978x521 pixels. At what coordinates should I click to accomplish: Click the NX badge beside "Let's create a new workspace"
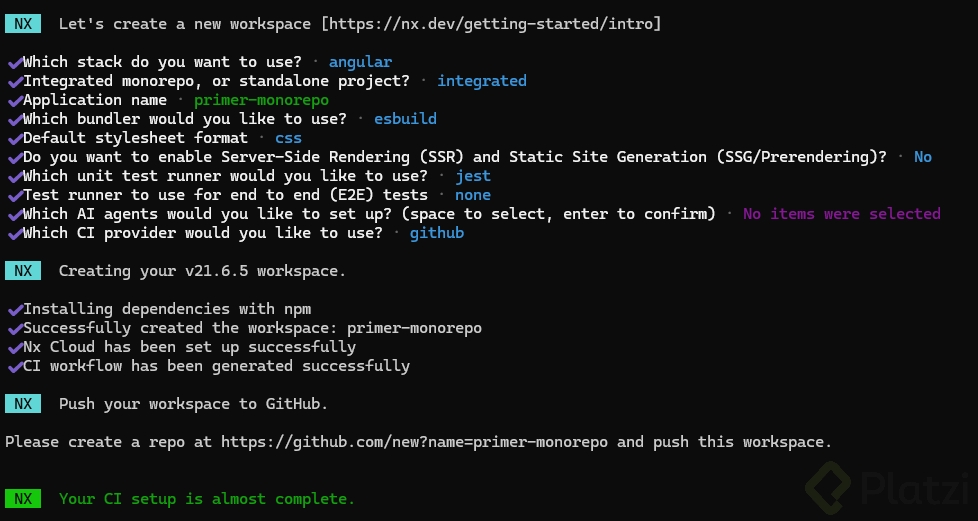[23, 23]
